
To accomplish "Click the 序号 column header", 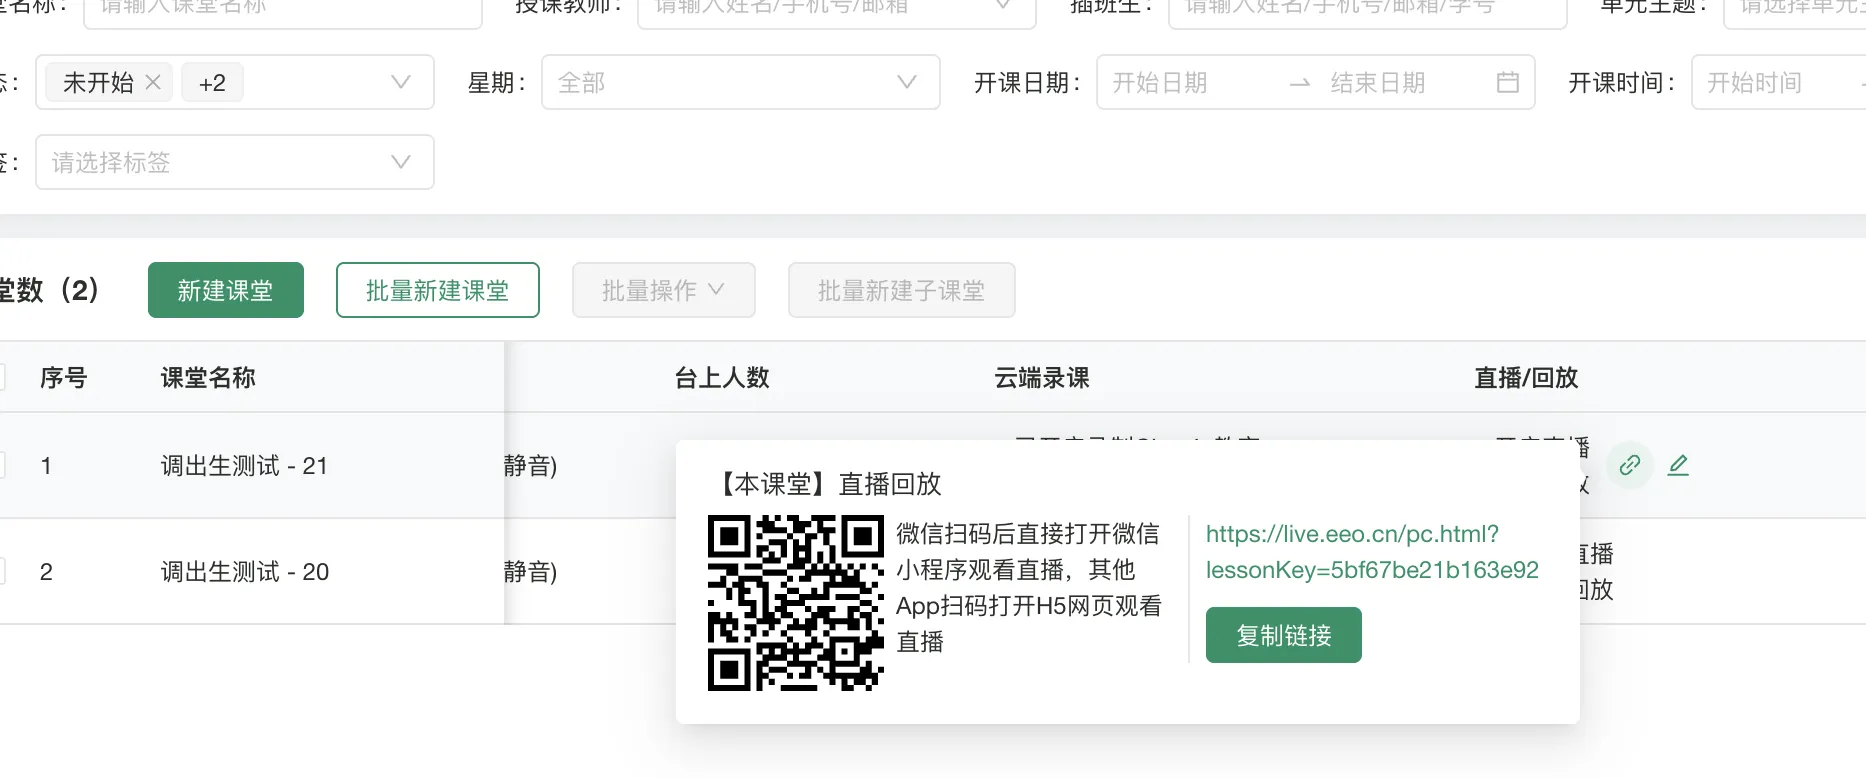I will pos(64,378).
